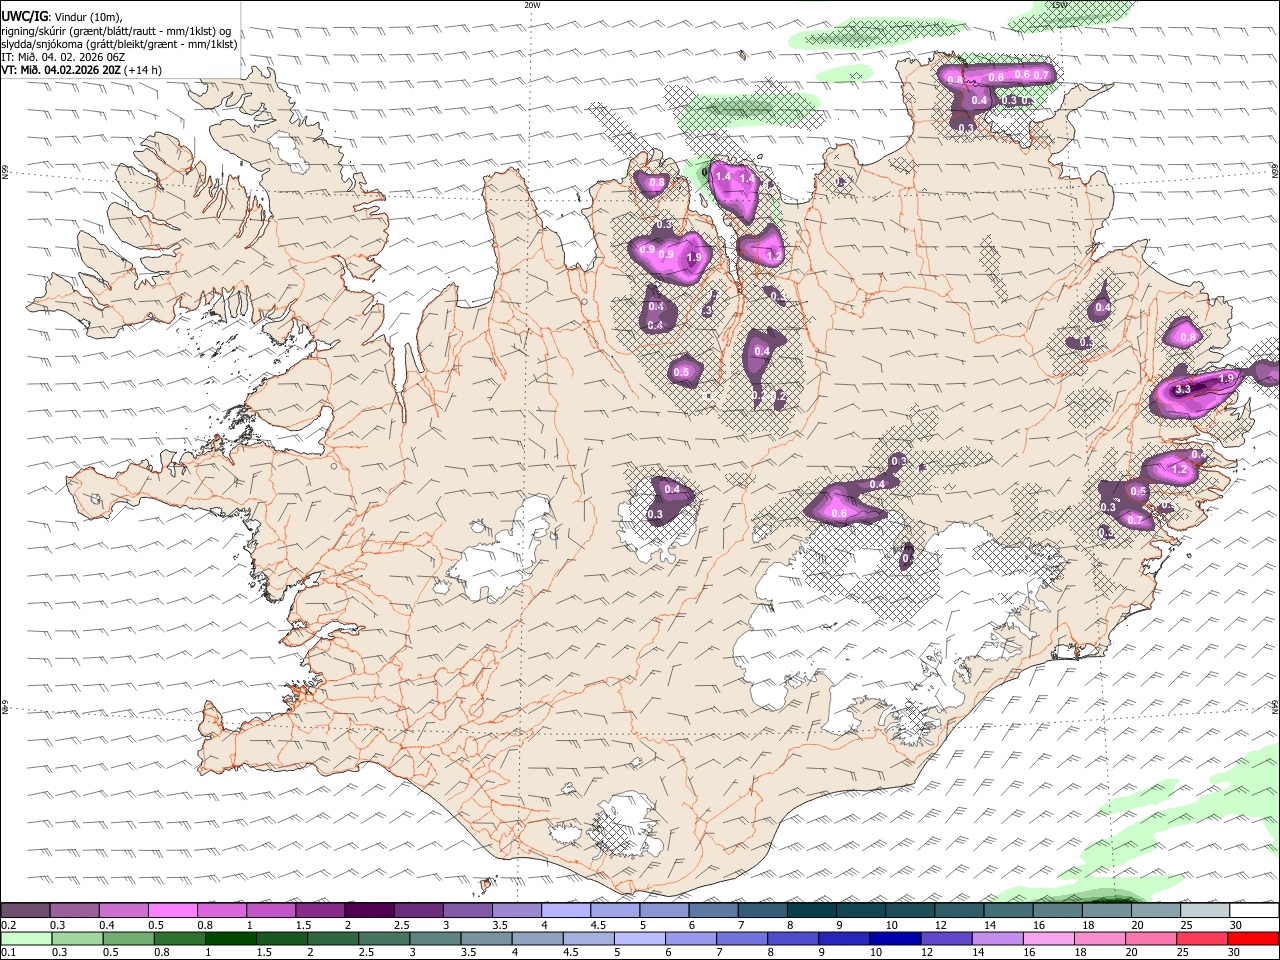Select the darkest green bottom legend swatch at 1
This screenshot has height=960, width=1280.
click(x=230, y=938)
